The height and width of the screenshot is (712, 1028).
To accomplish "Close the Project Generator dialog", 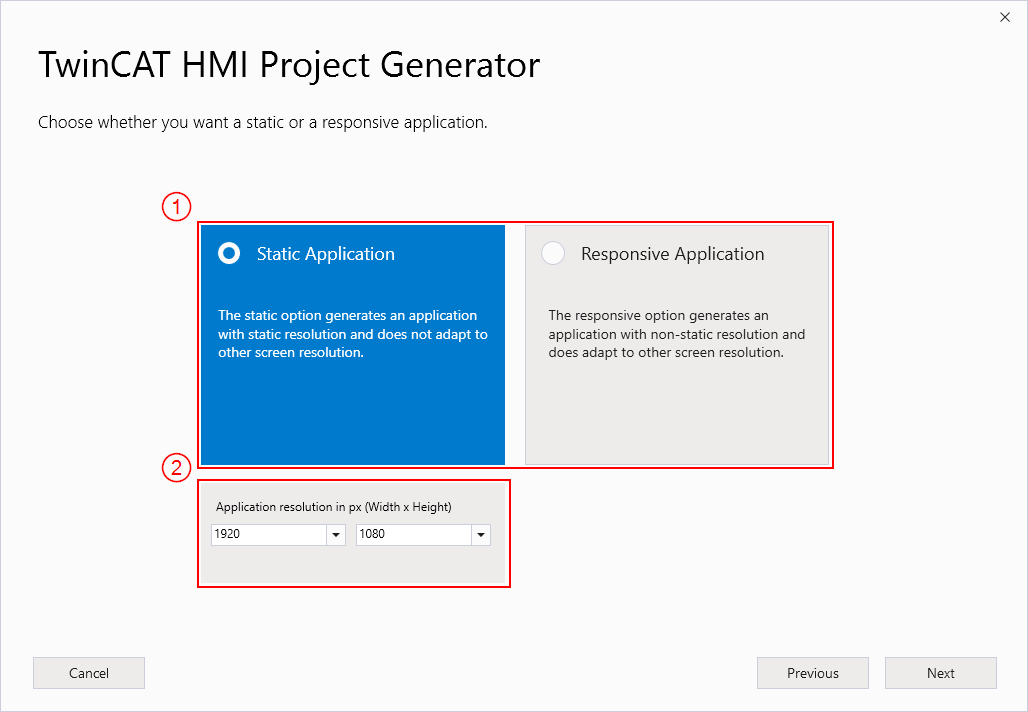I will [x=1005, y=17].
